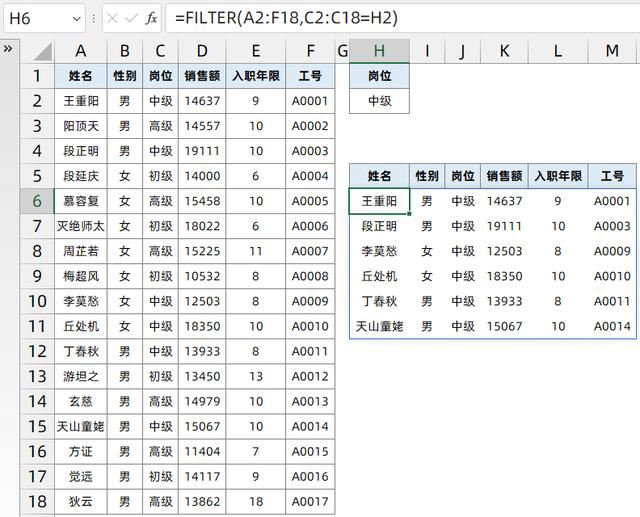Select cell A11 containing 丘处机
The image size is (640, 517).
79,326
